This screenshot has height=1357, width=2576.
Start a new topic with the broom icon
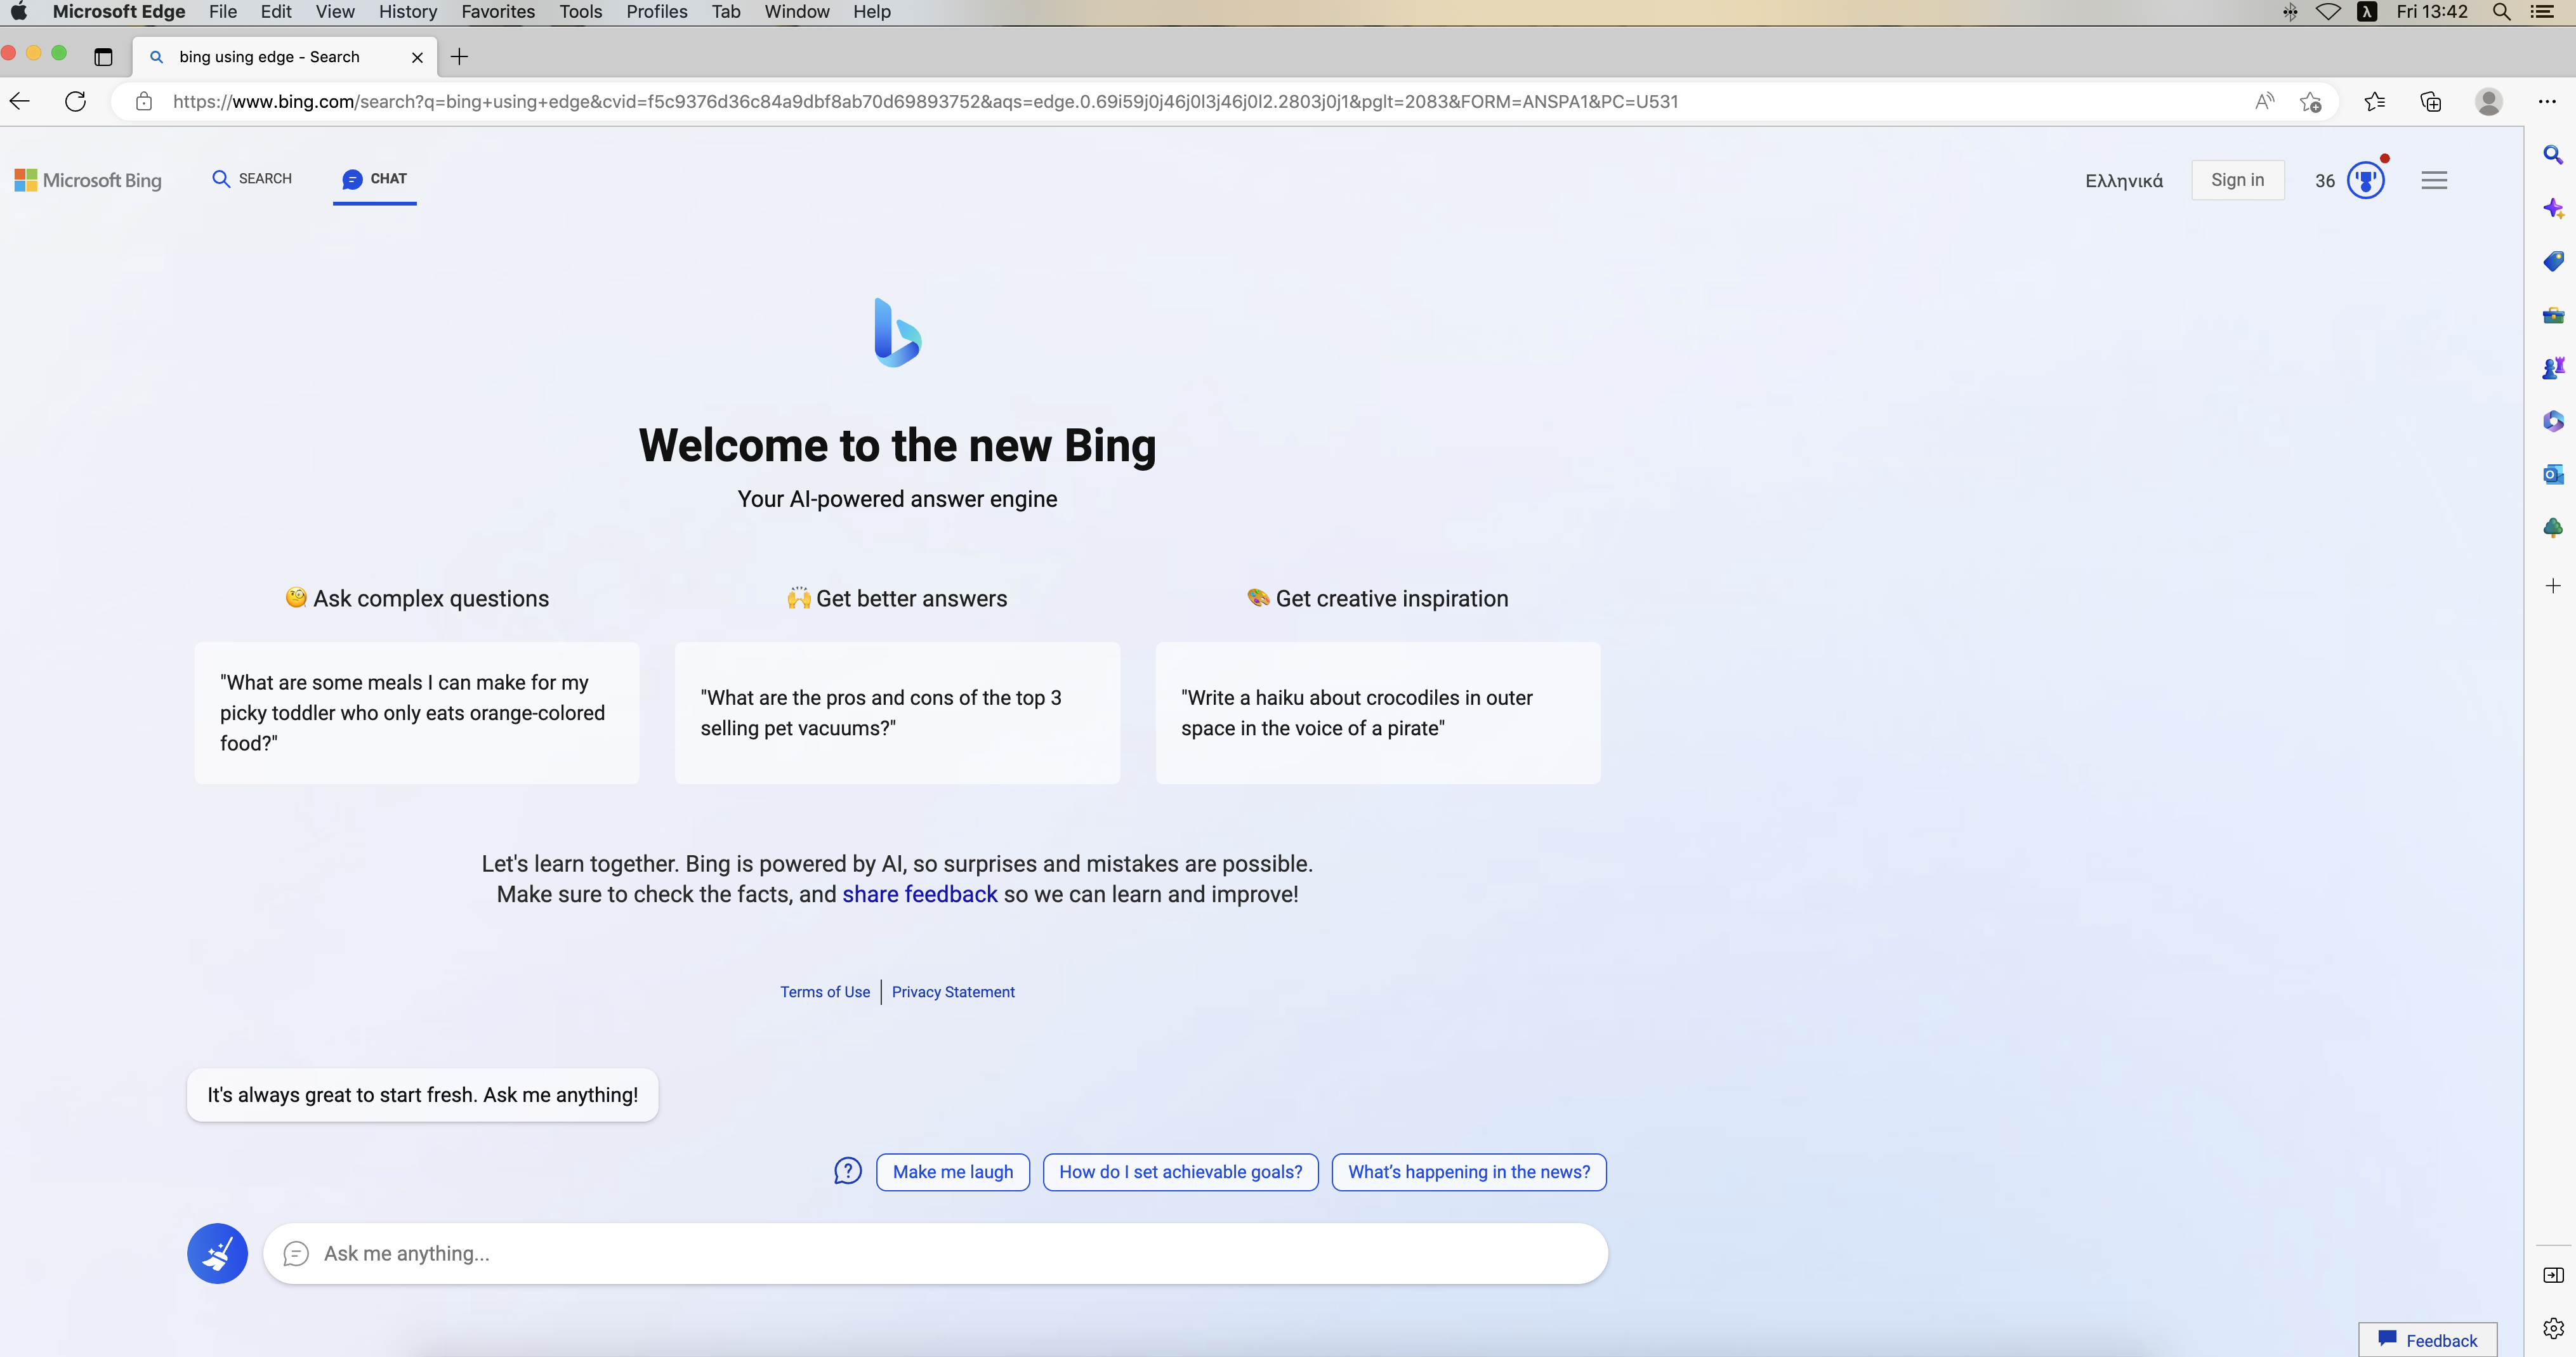(x=217, y=1253)
